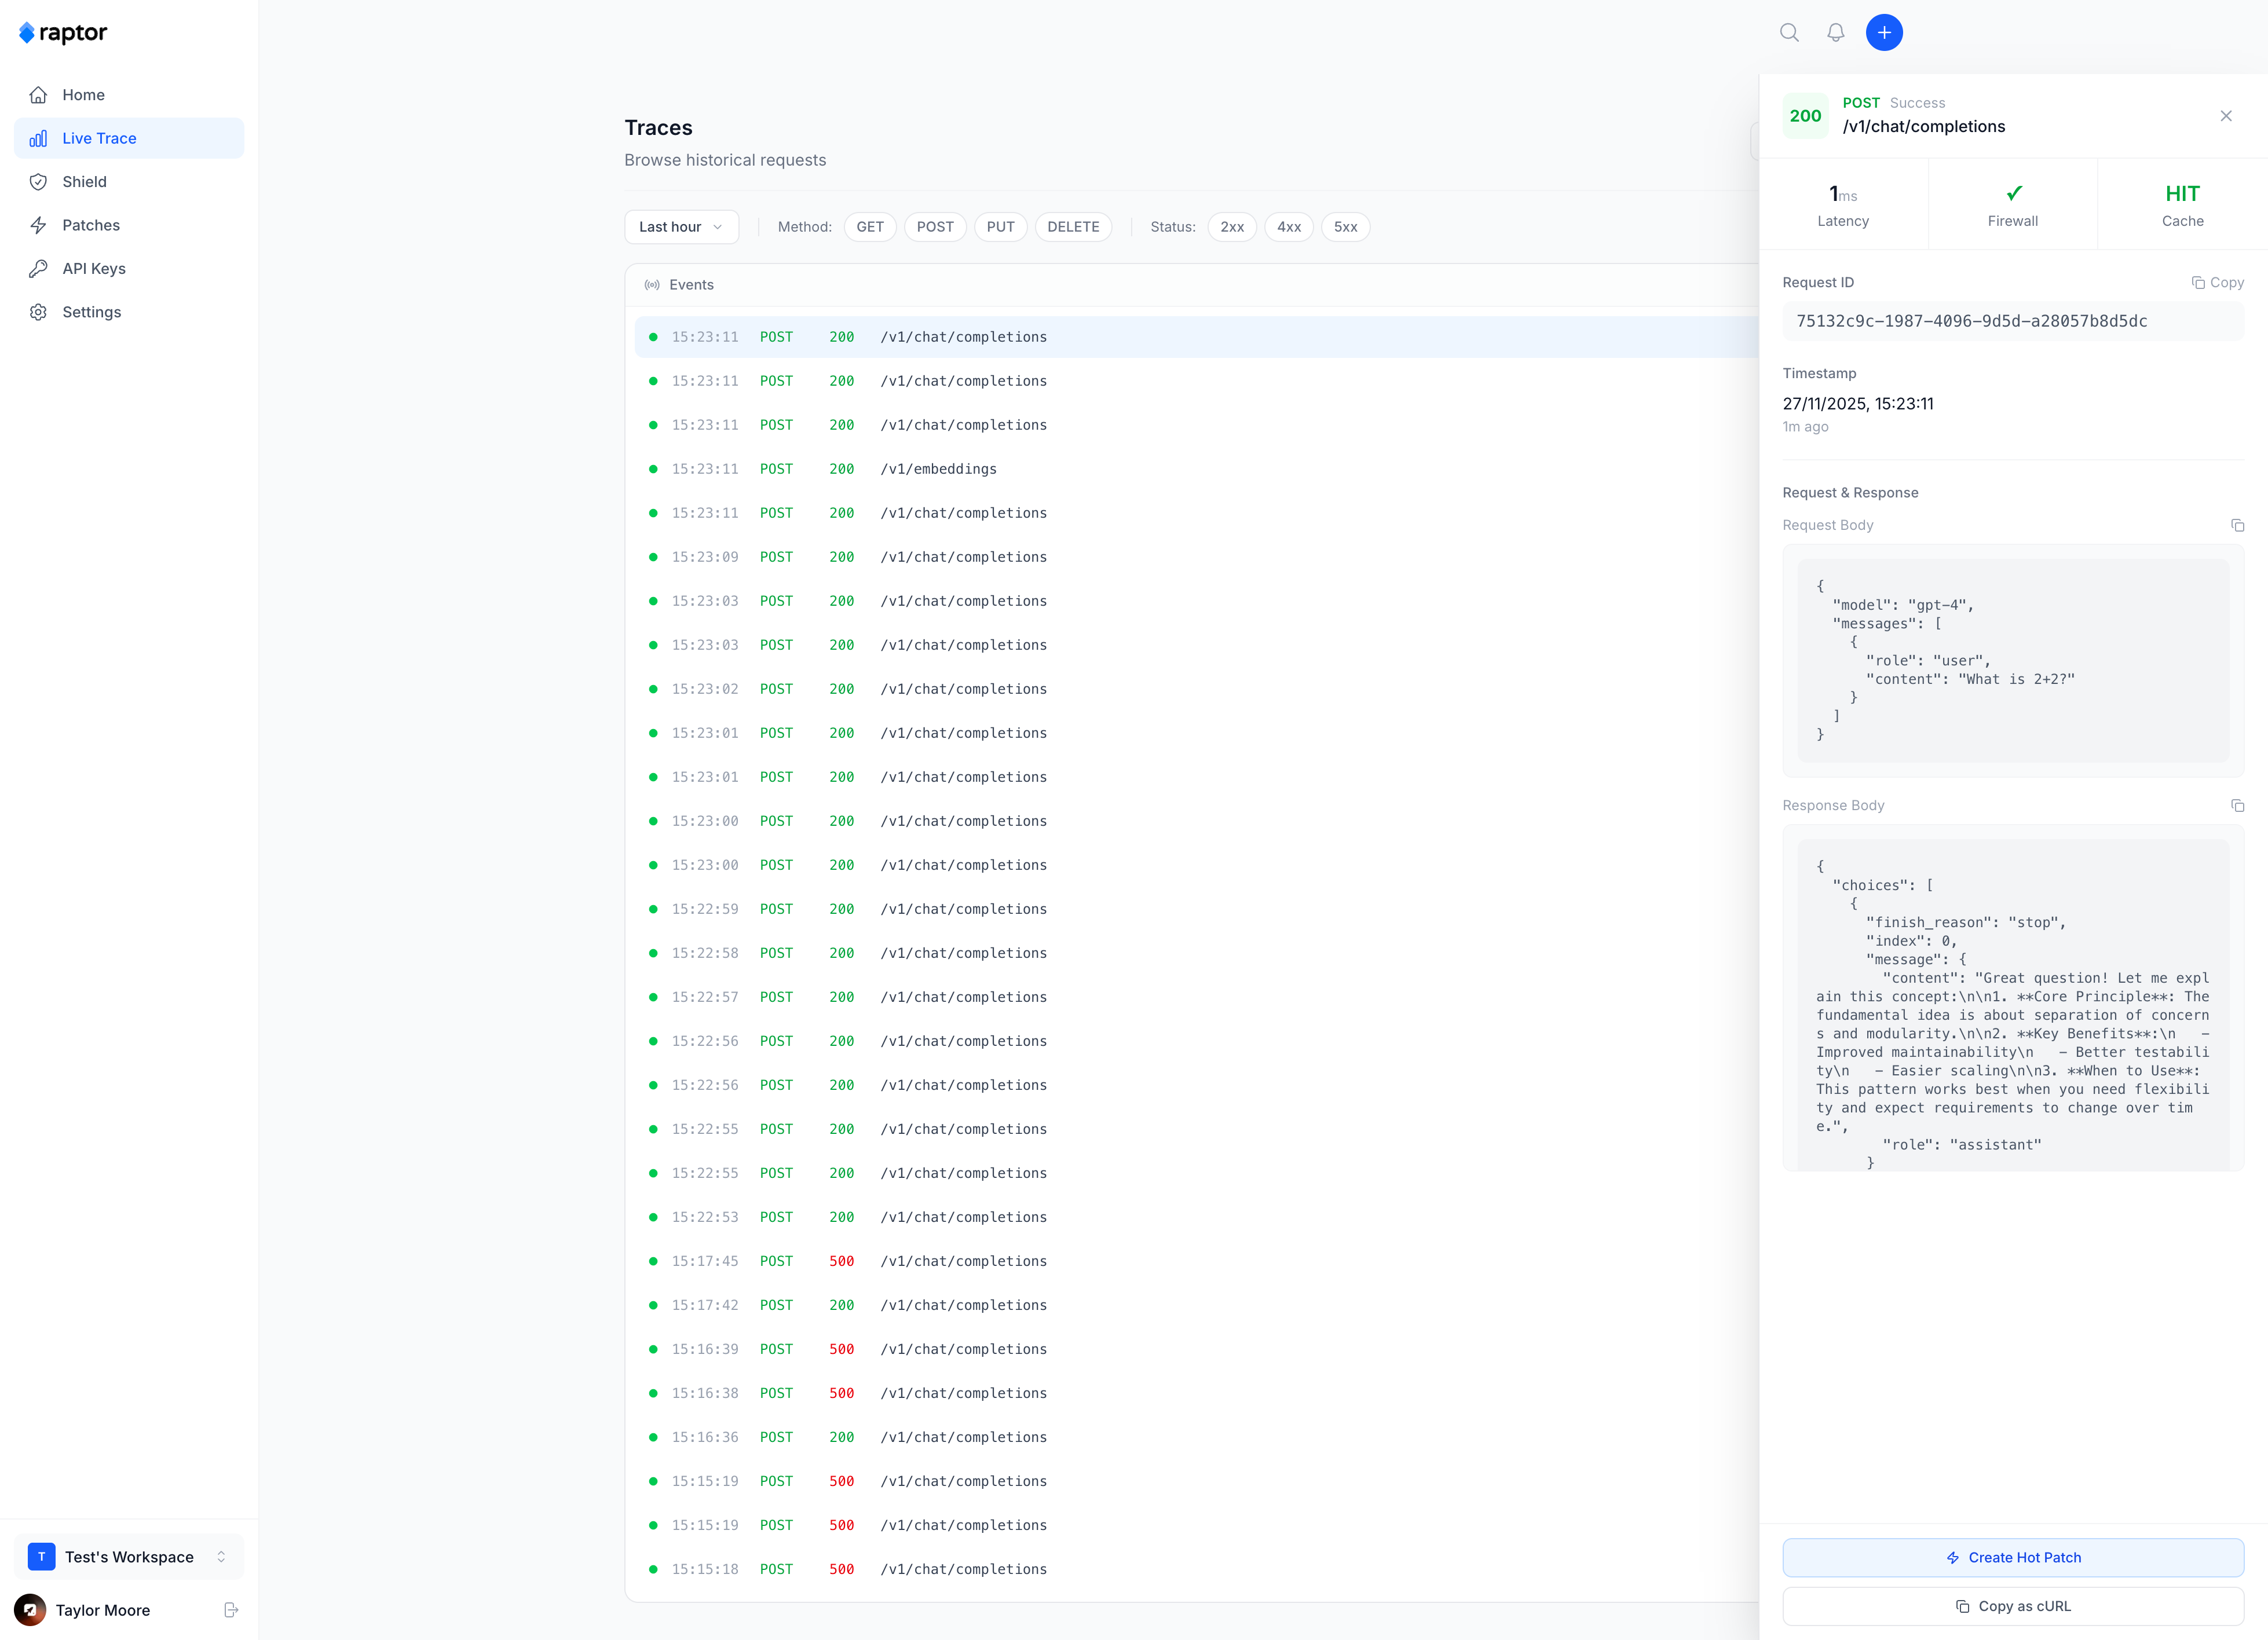Open the Patches page
Screen dimensions: 2268x1640
pos(90,225)
